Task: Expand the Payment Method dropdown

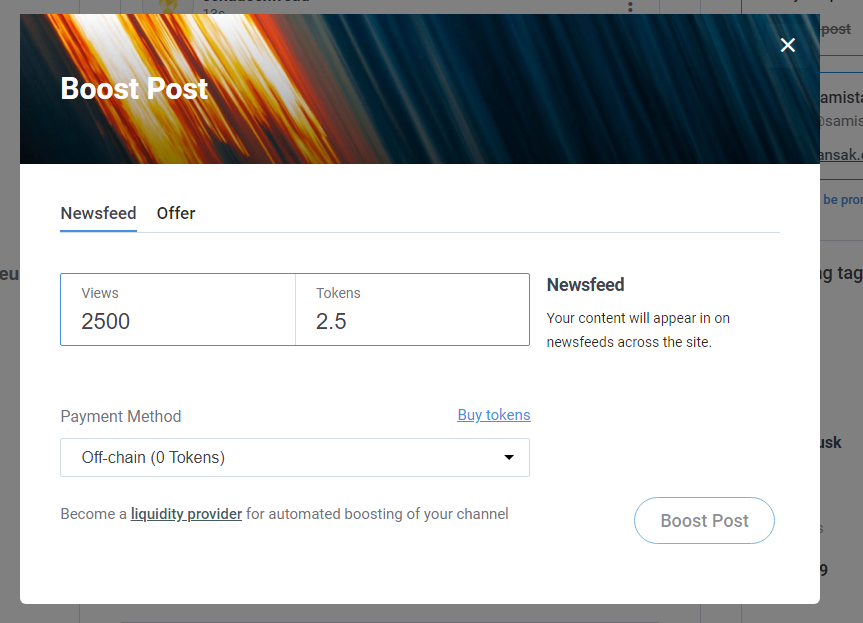Action: coord(295,457)
